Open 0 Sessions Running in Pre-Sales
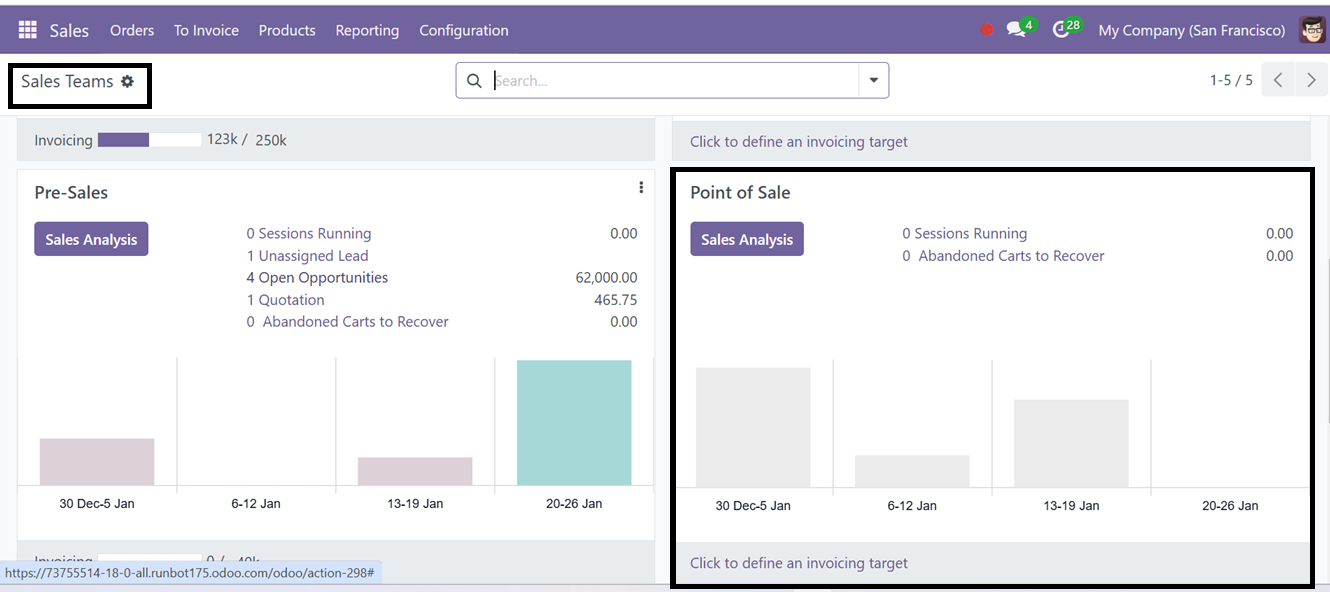1330x592 pixels. pos(309,233)
